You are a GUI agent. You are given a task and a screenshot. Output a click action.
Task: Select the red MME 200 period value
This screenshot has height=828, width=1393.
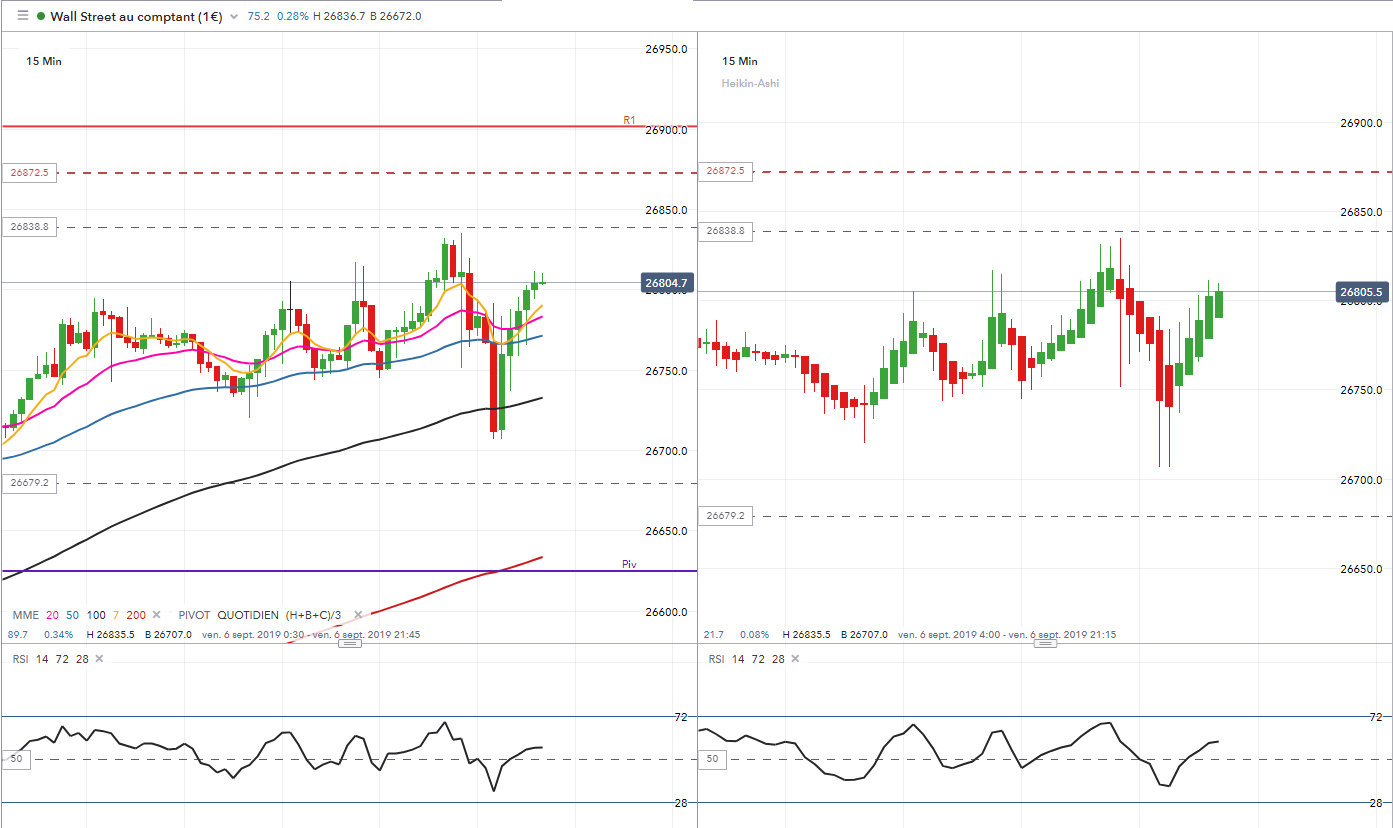[x=136, y=614]
